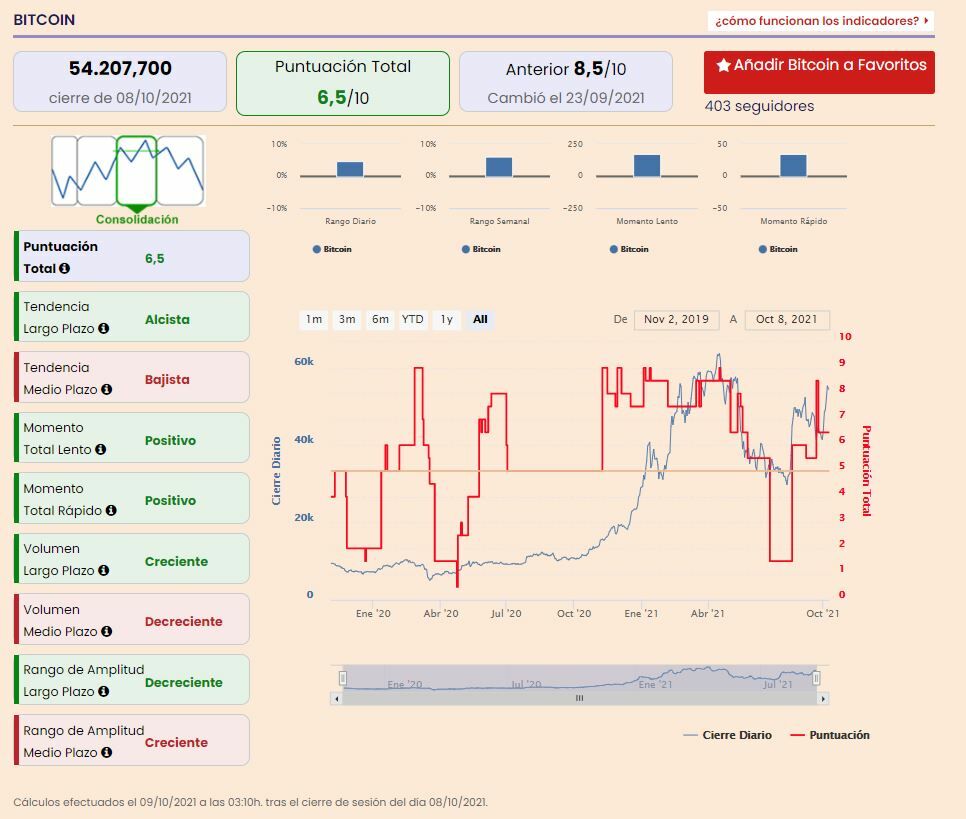Click Añadir Bitcoin a Favoritos button

coord(819,72)
